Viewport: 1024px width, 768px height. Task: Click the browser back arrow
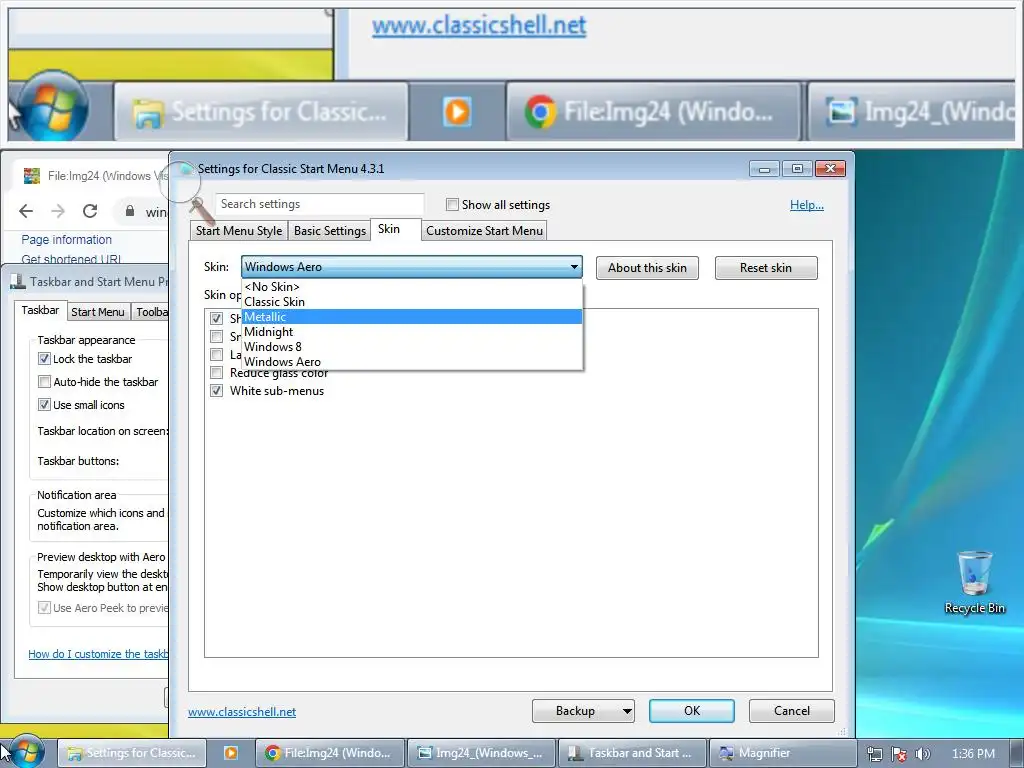pyautogui.click(x=26, y=211)
